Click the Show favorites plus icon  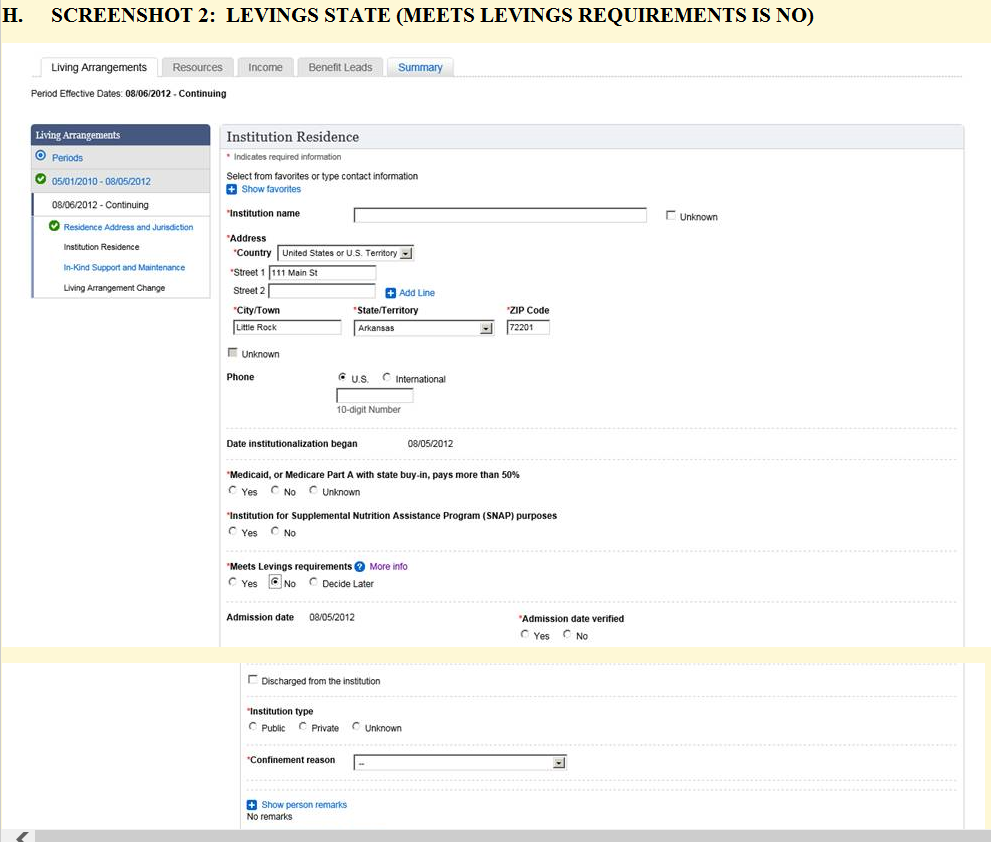tap(232, 189)
